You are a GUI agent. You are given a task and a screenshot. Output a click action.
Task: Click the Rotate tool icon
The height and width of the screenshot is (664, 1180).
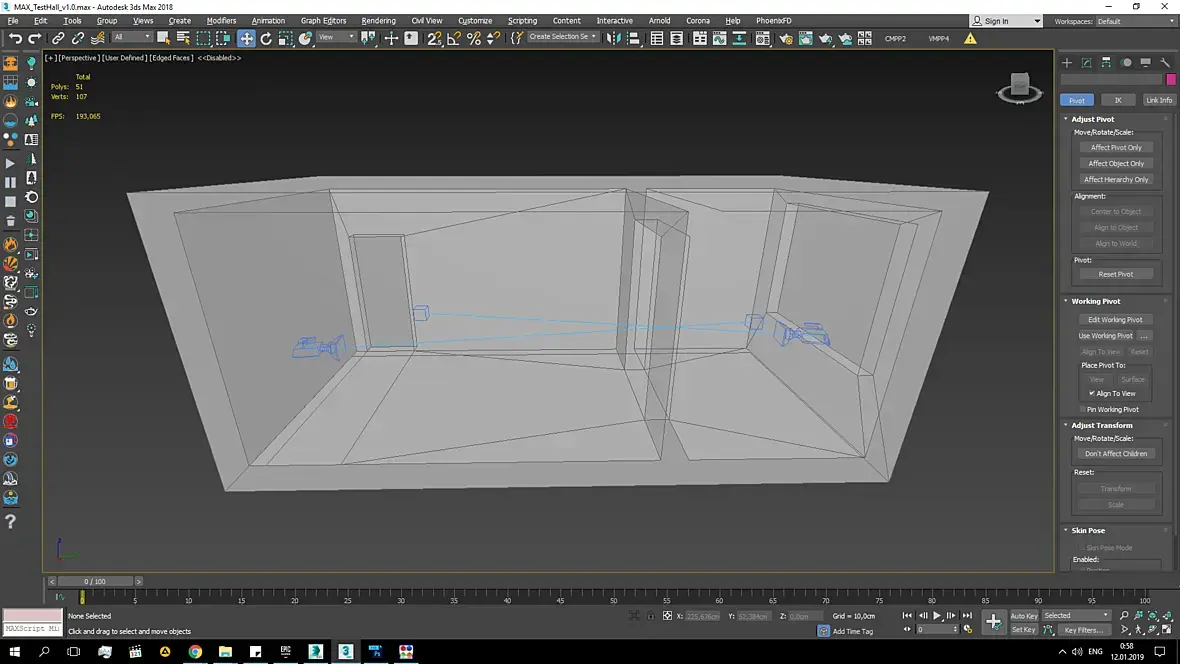pos(266,38)
